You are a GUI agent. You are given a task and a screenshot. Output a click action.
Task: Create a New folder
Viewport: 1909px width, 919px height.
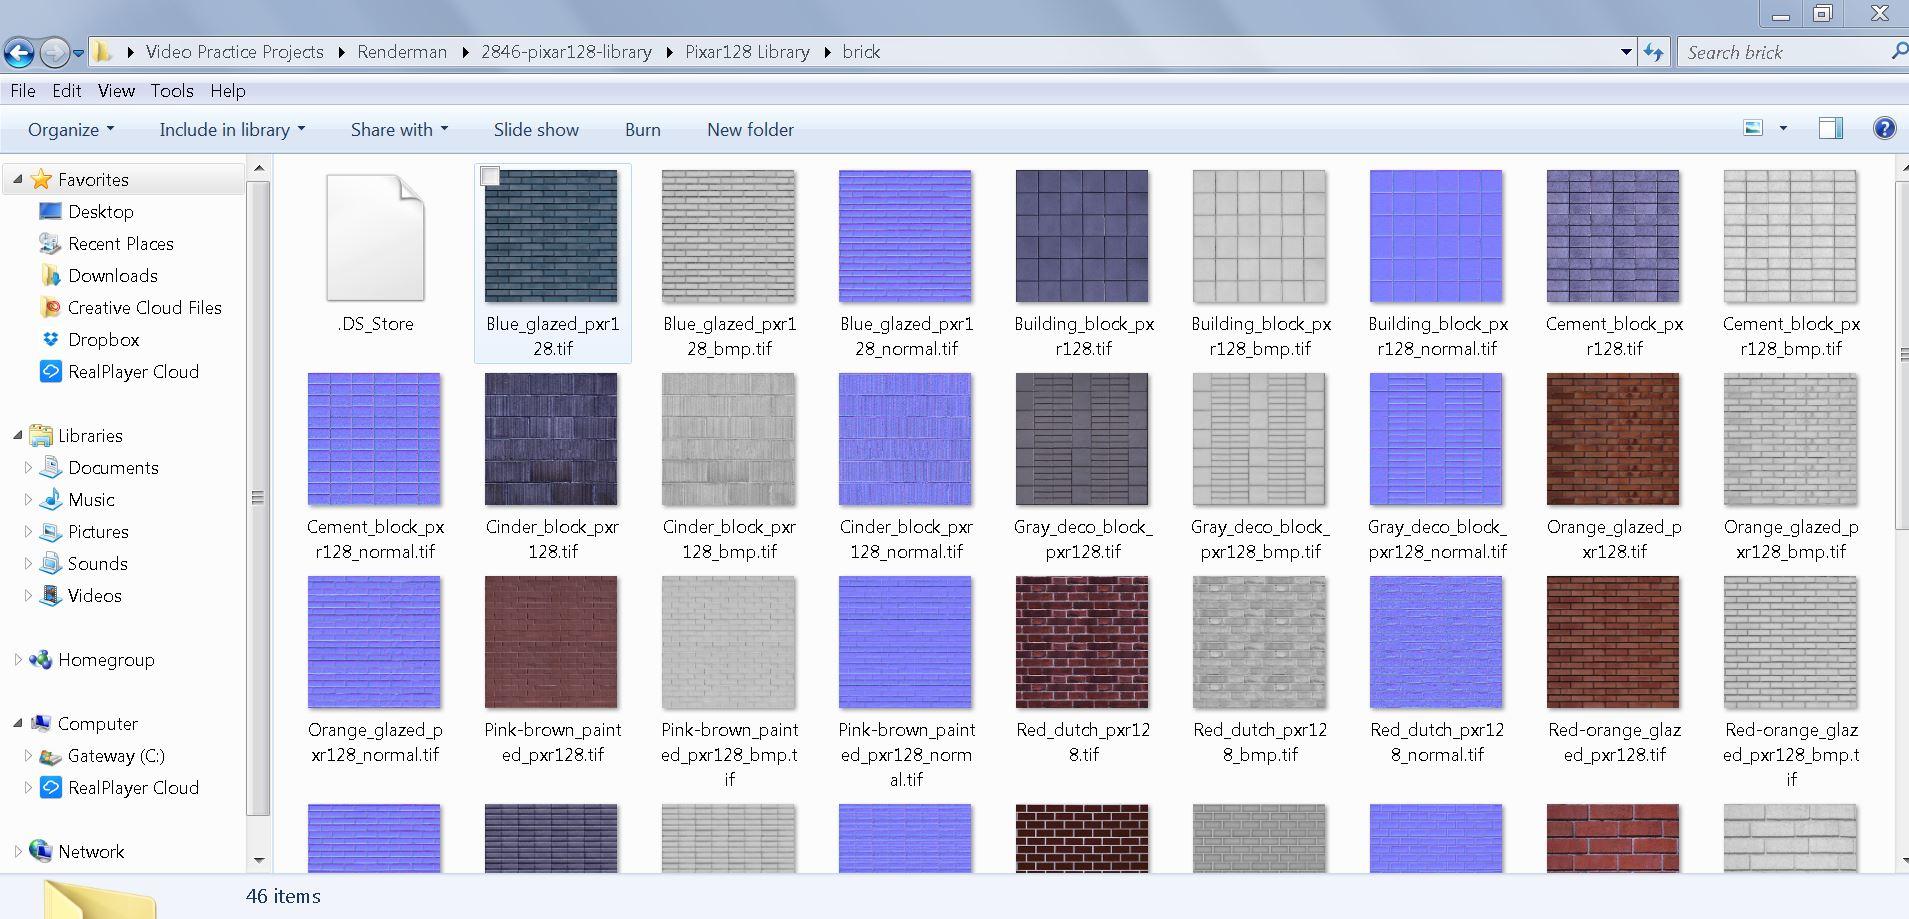click(750, 130)
